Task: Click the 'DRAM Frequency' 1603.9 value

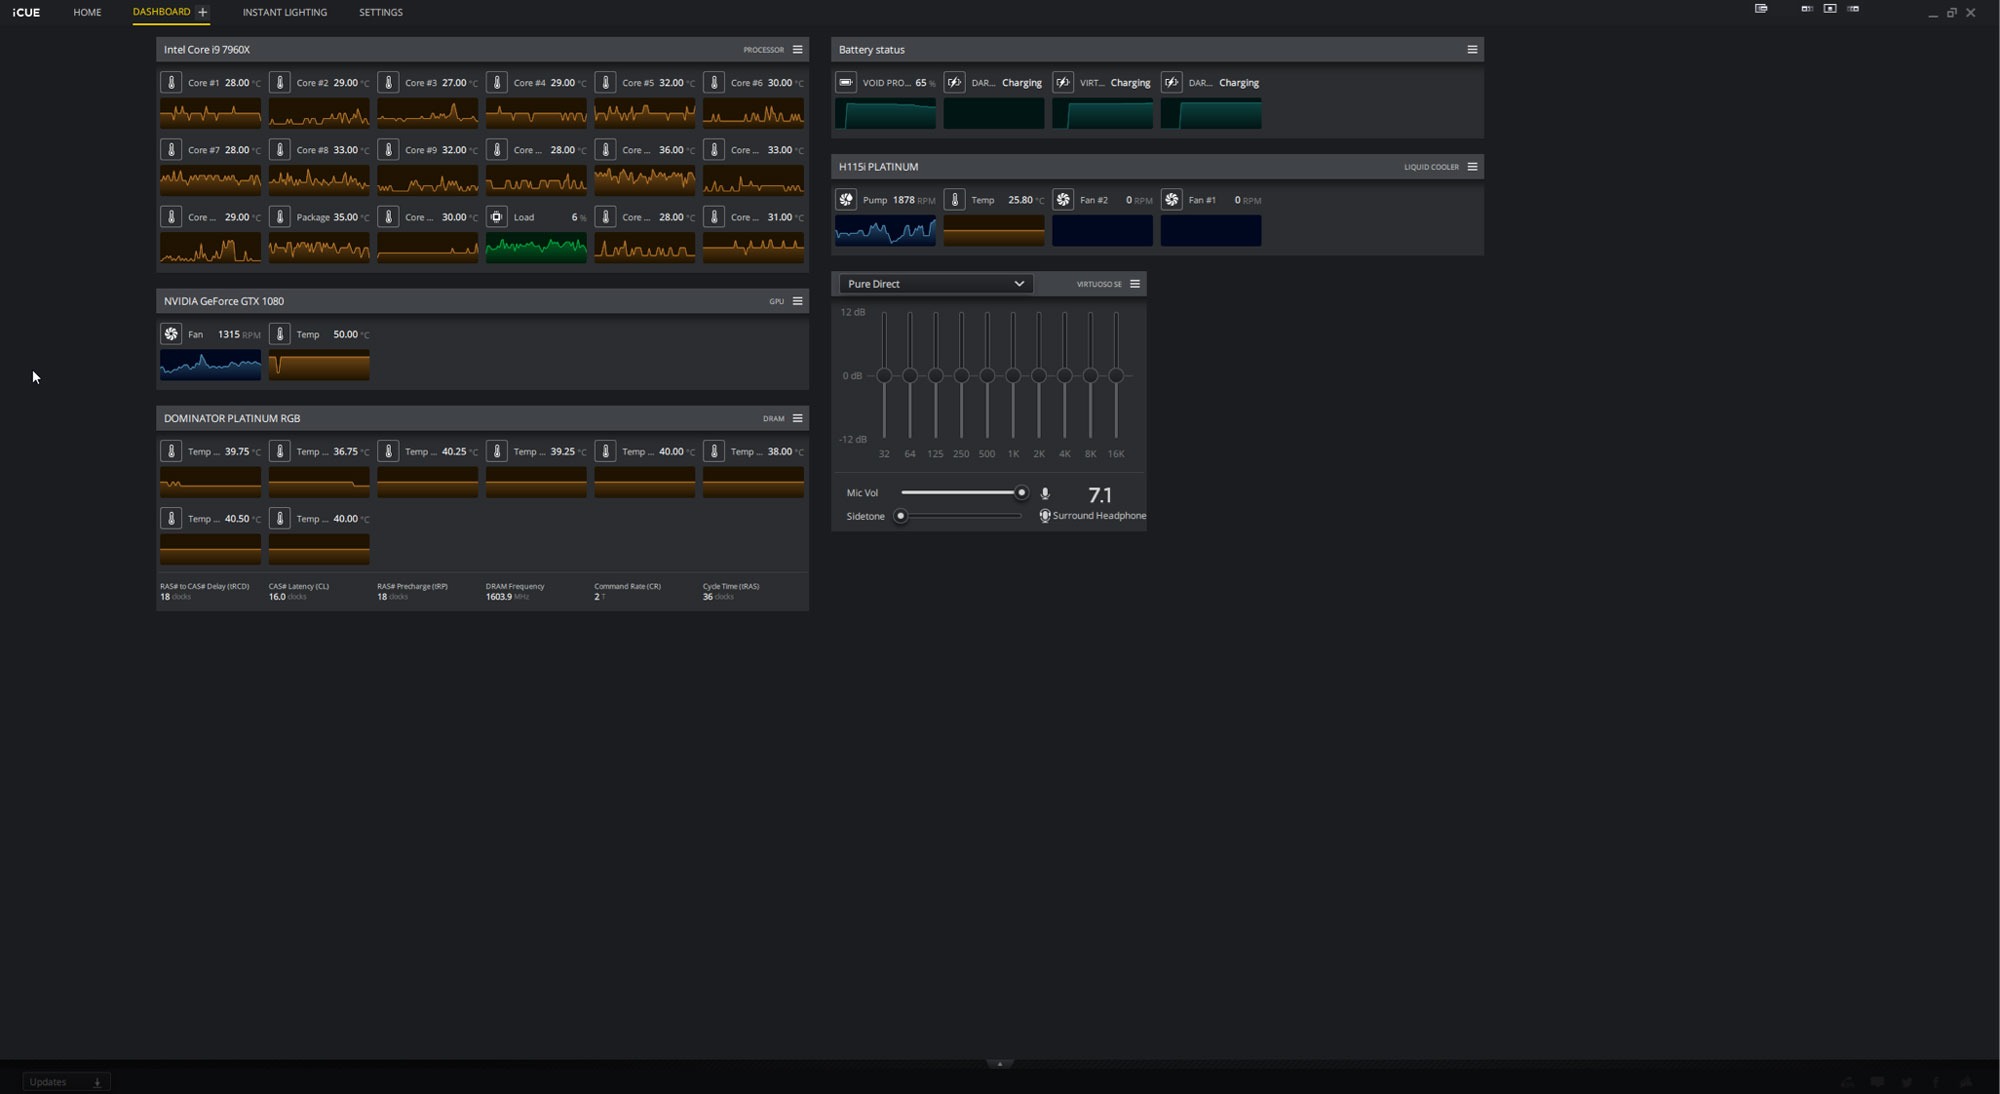Action: [x=499, y=597]
